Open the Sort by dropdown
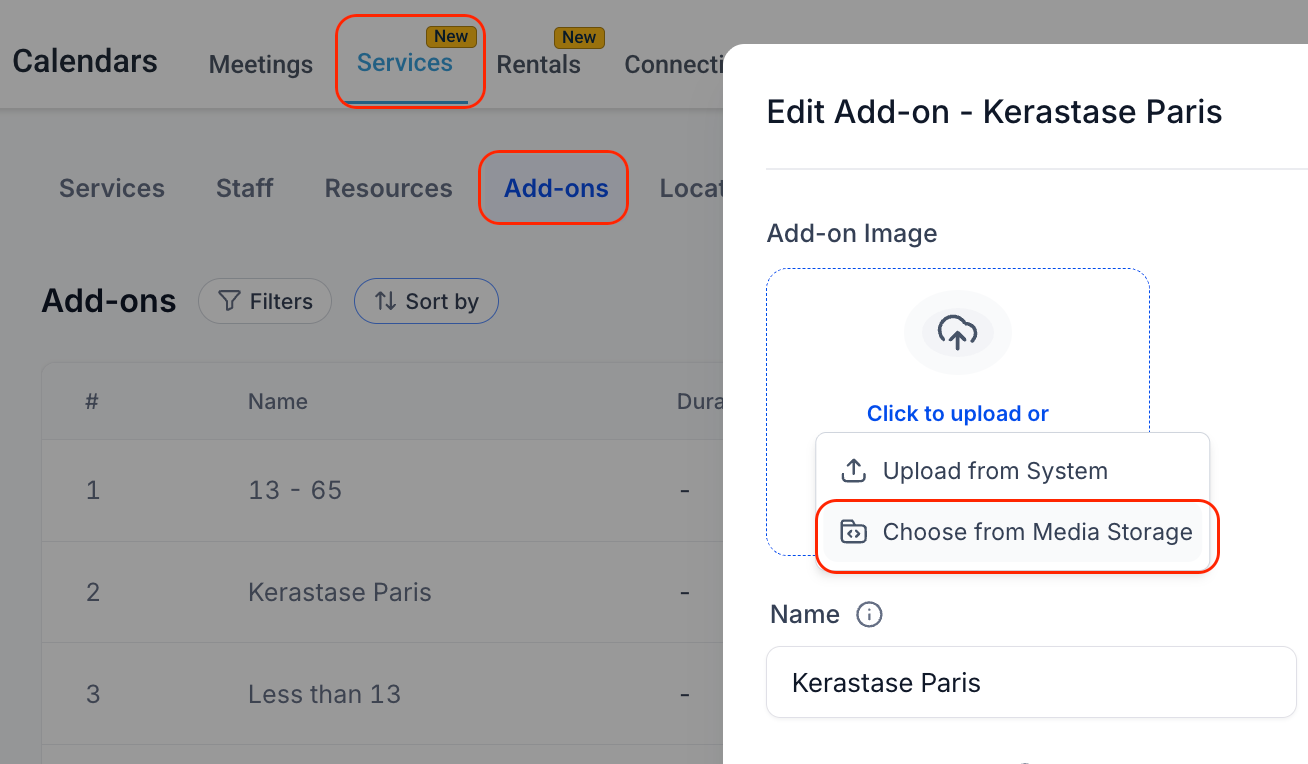Screen dimensions: 1308x764 tap(426, 301)
